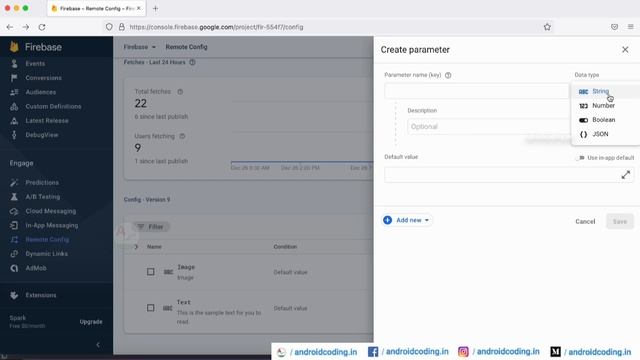640x360 pixels.
Task: Open AdMob in sidebar
Action: (36, 268)
